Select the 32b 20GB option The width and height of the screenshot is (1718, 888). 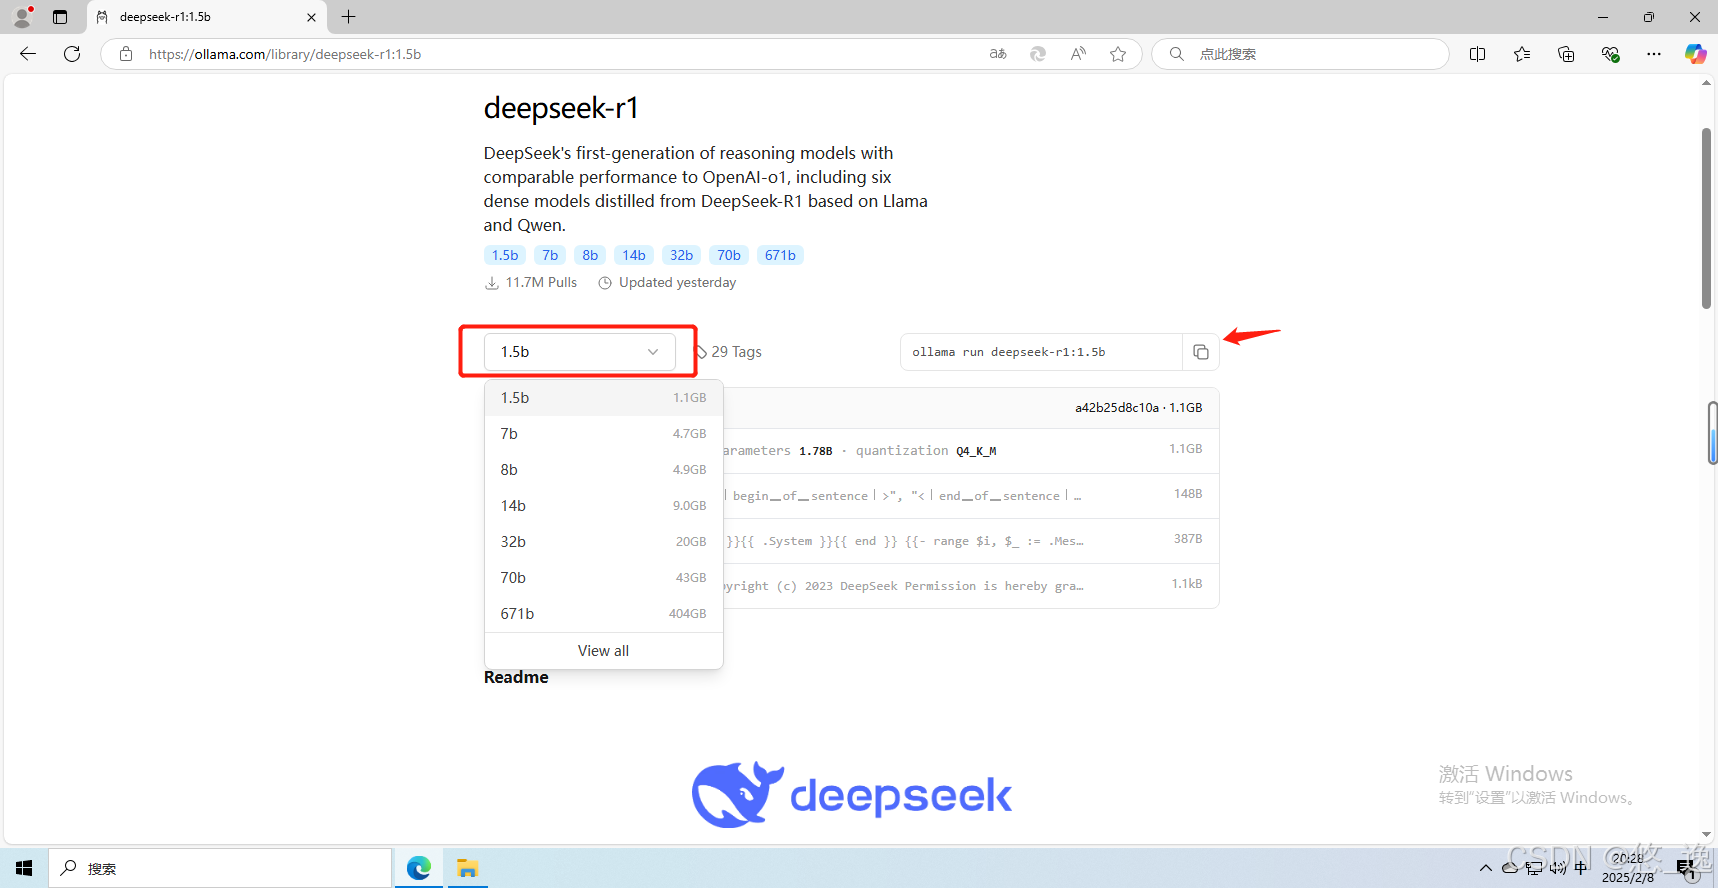tap(603, 542)
